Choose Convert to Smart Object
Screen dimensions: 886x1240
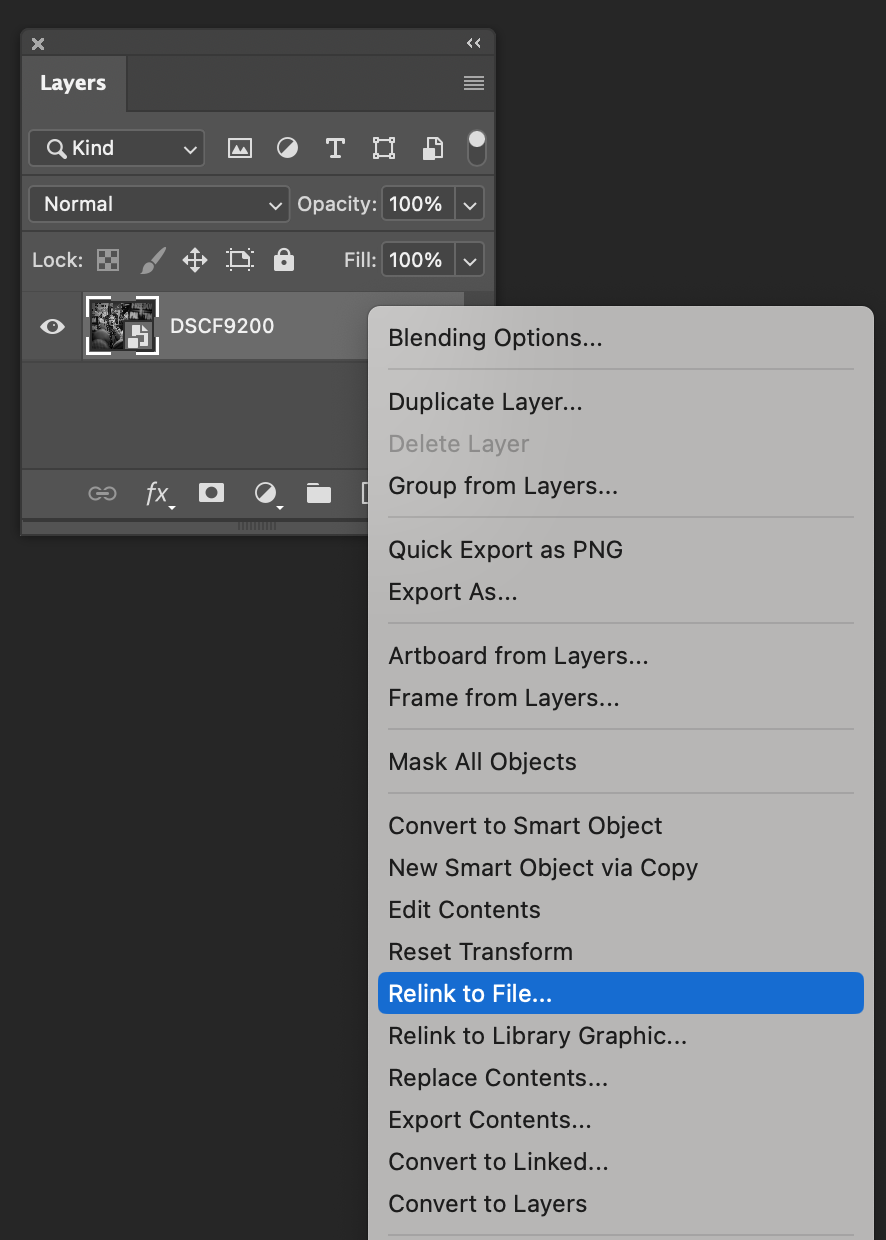pos(621,826)
